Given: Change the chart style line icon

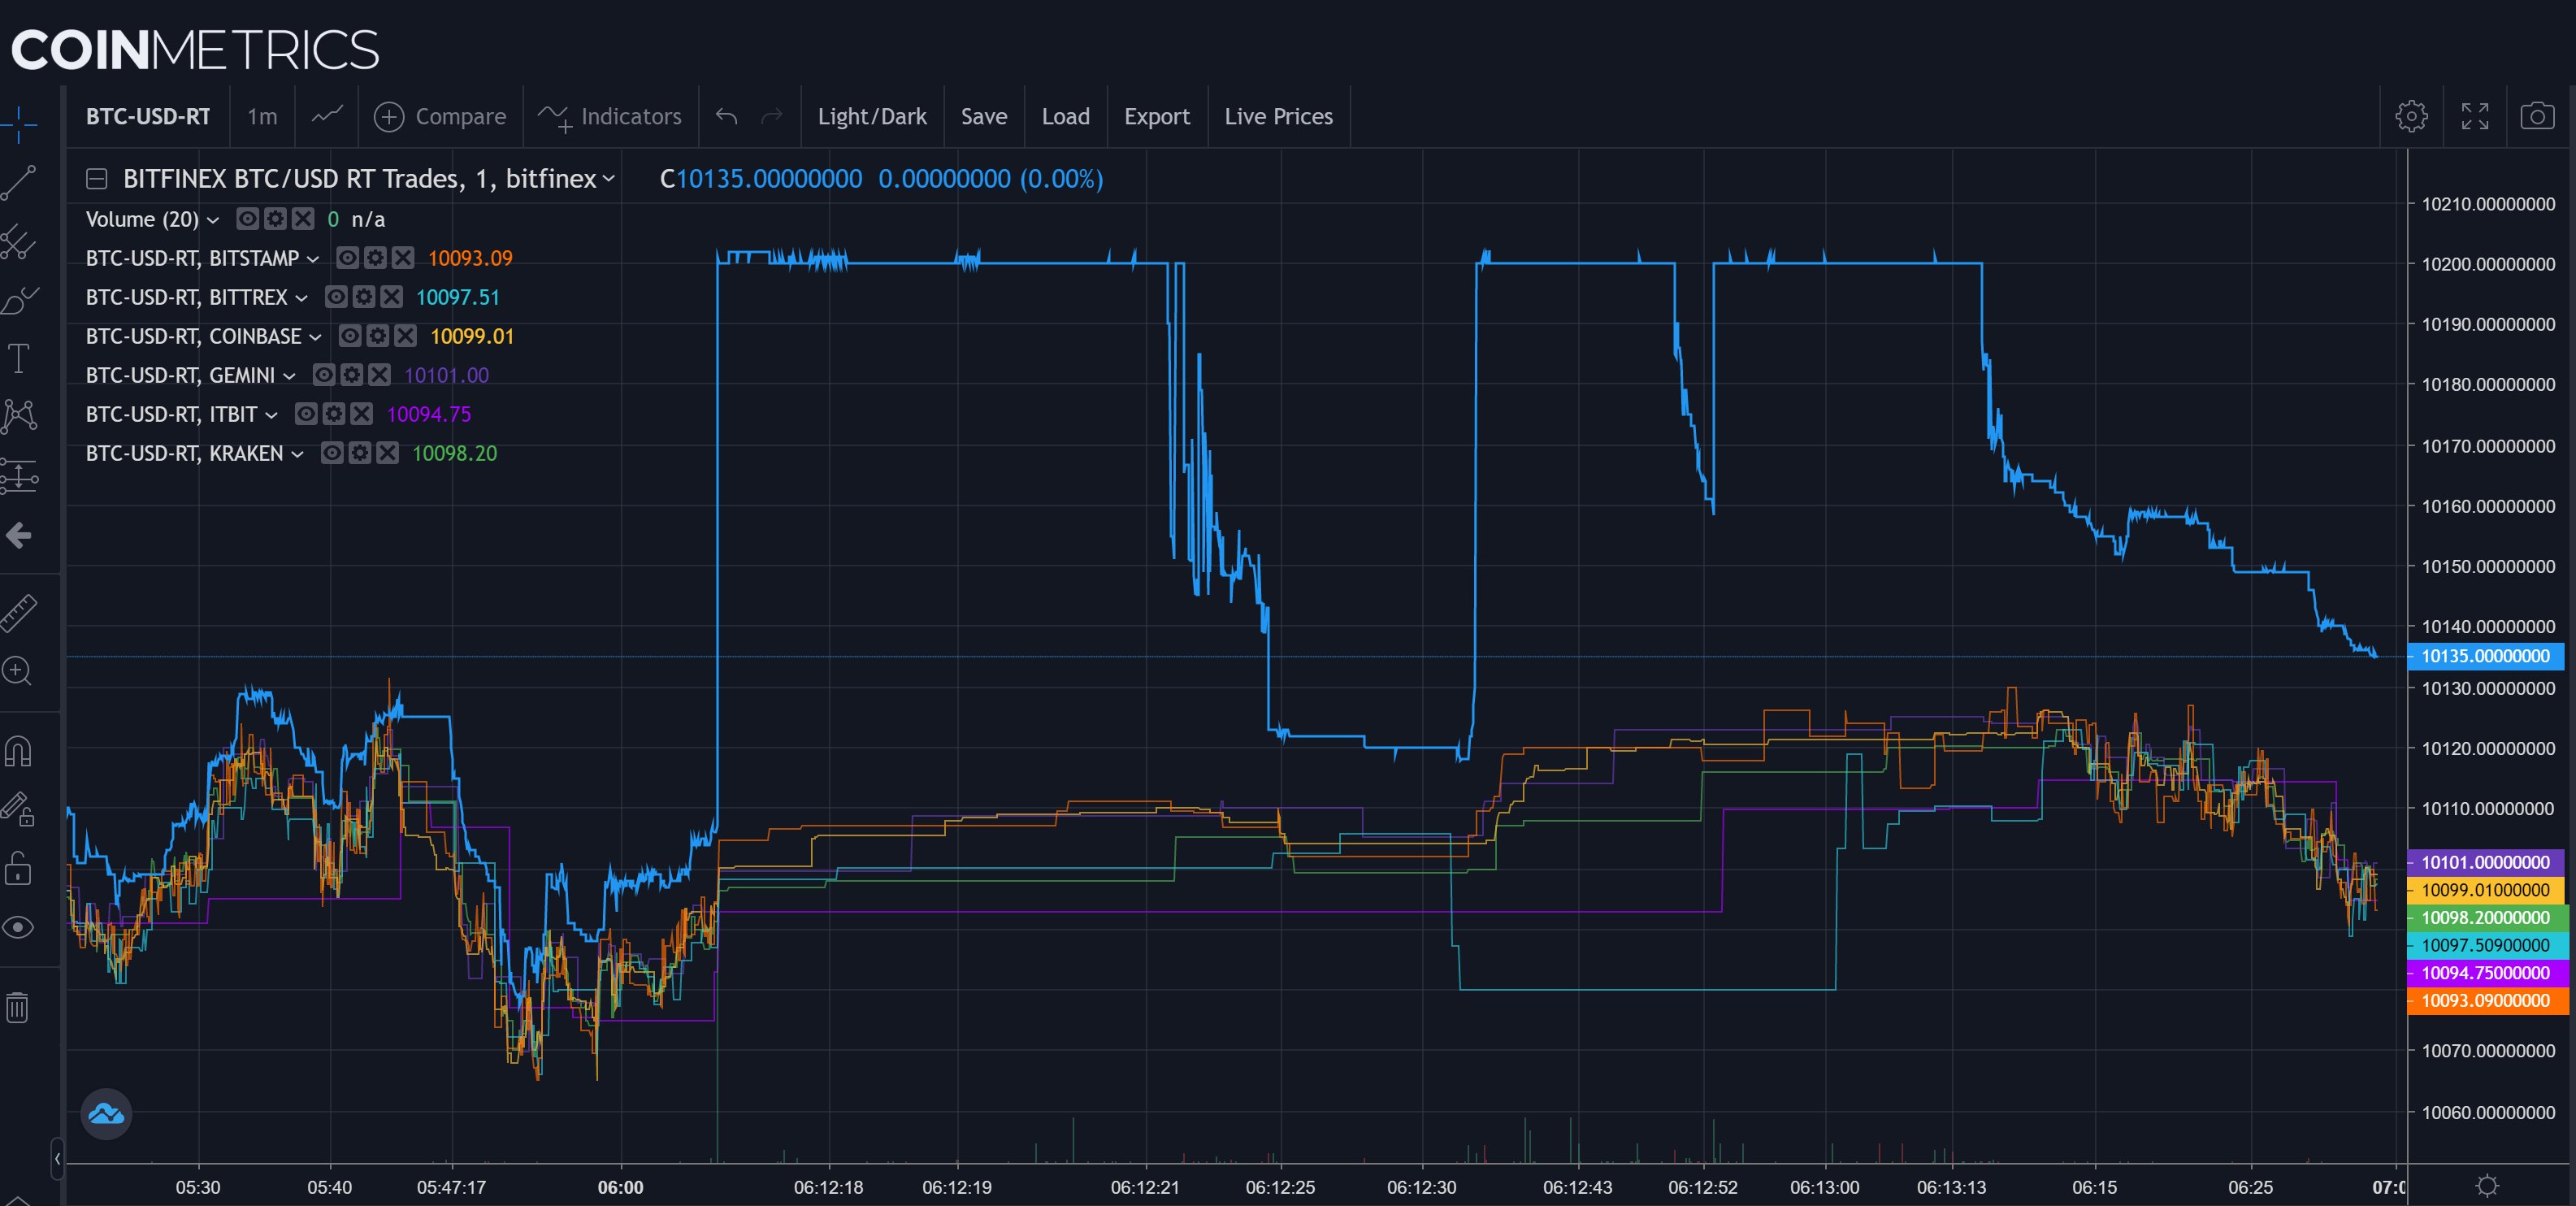Looking at the screenshot, I should [327, 116].
